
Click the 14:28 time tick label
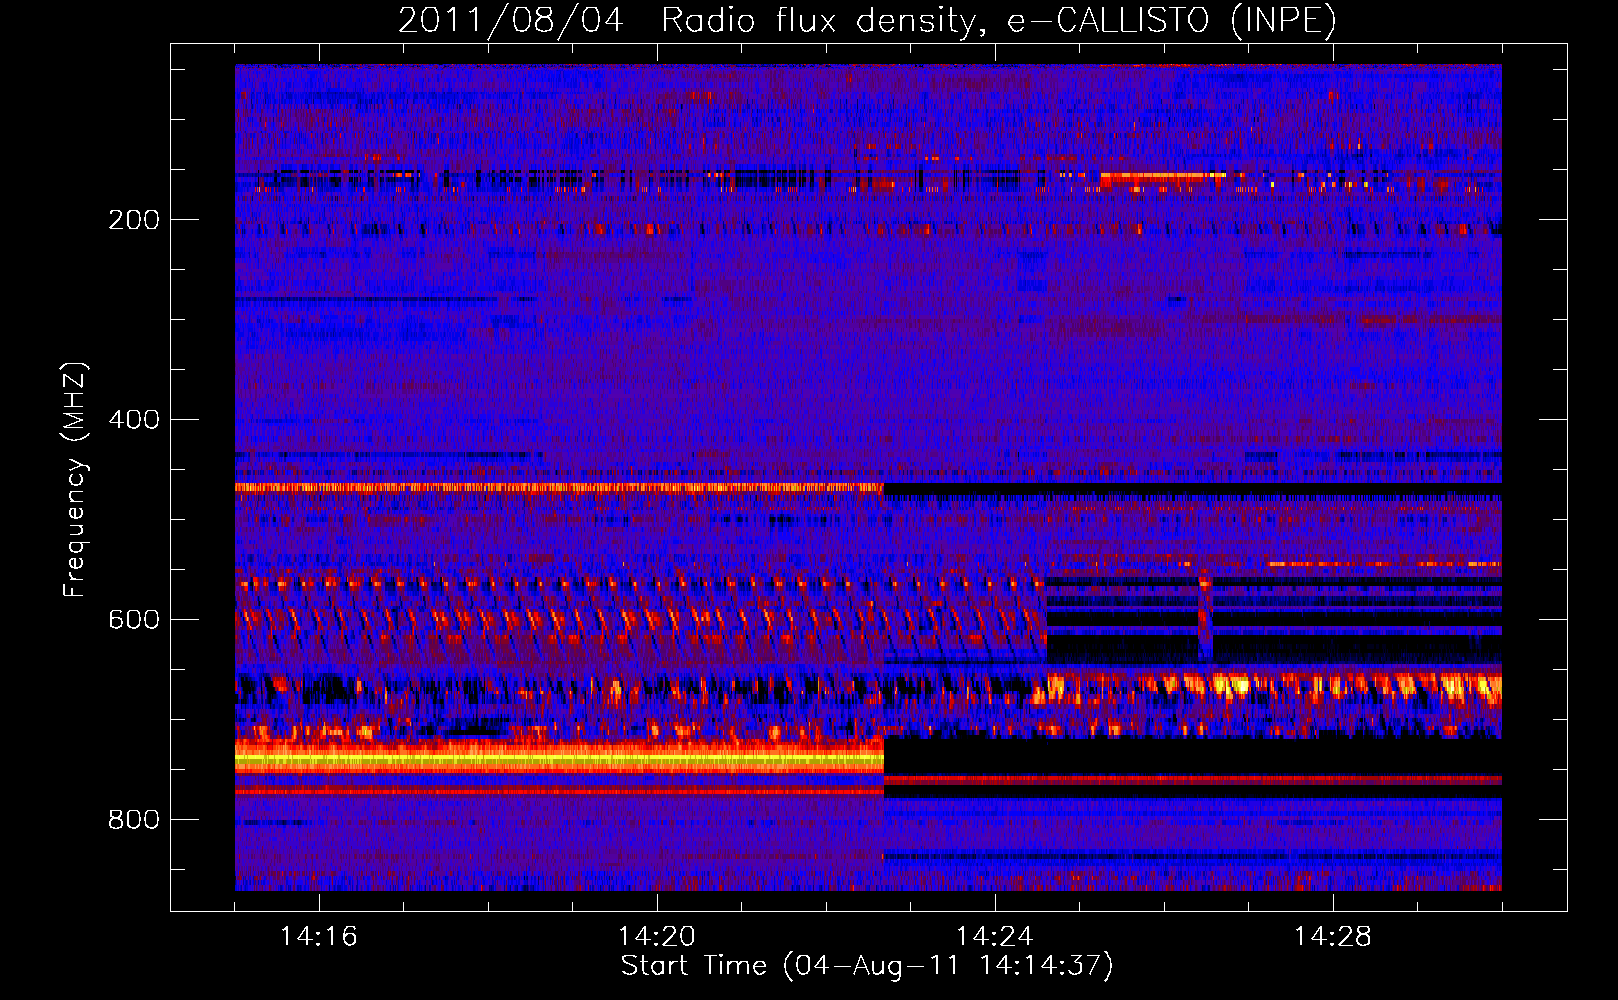(x=1332, y=937)
